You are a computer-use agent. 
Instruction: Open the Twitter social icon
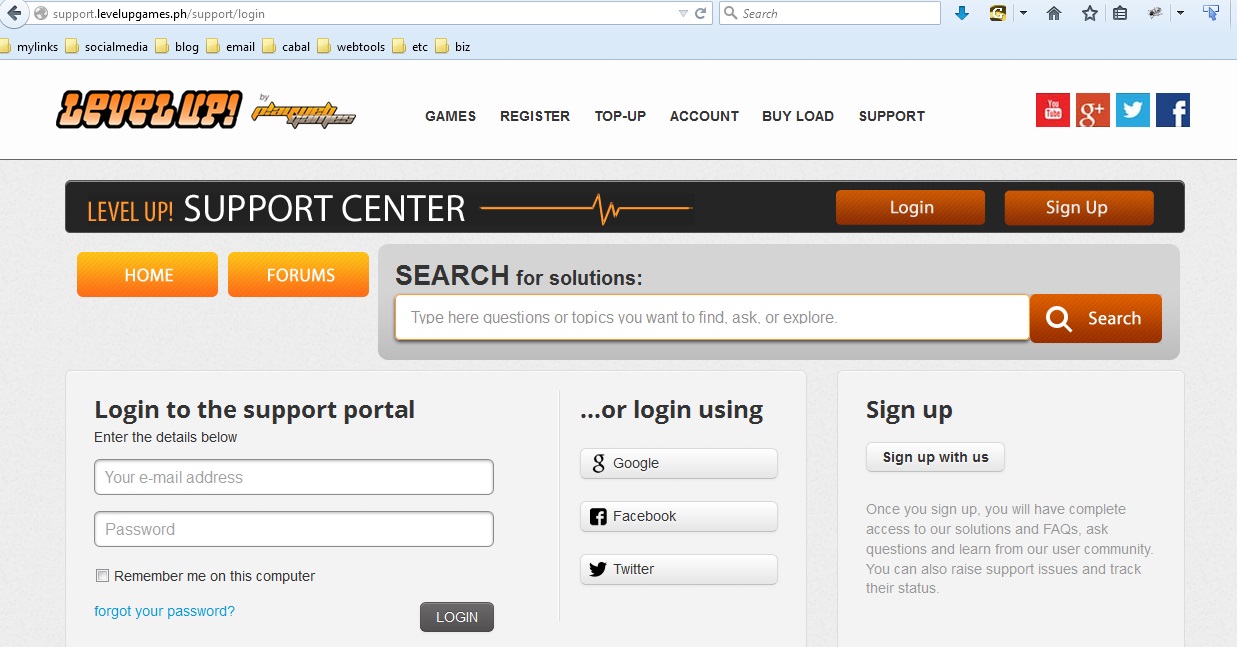tap(1132, 110)
